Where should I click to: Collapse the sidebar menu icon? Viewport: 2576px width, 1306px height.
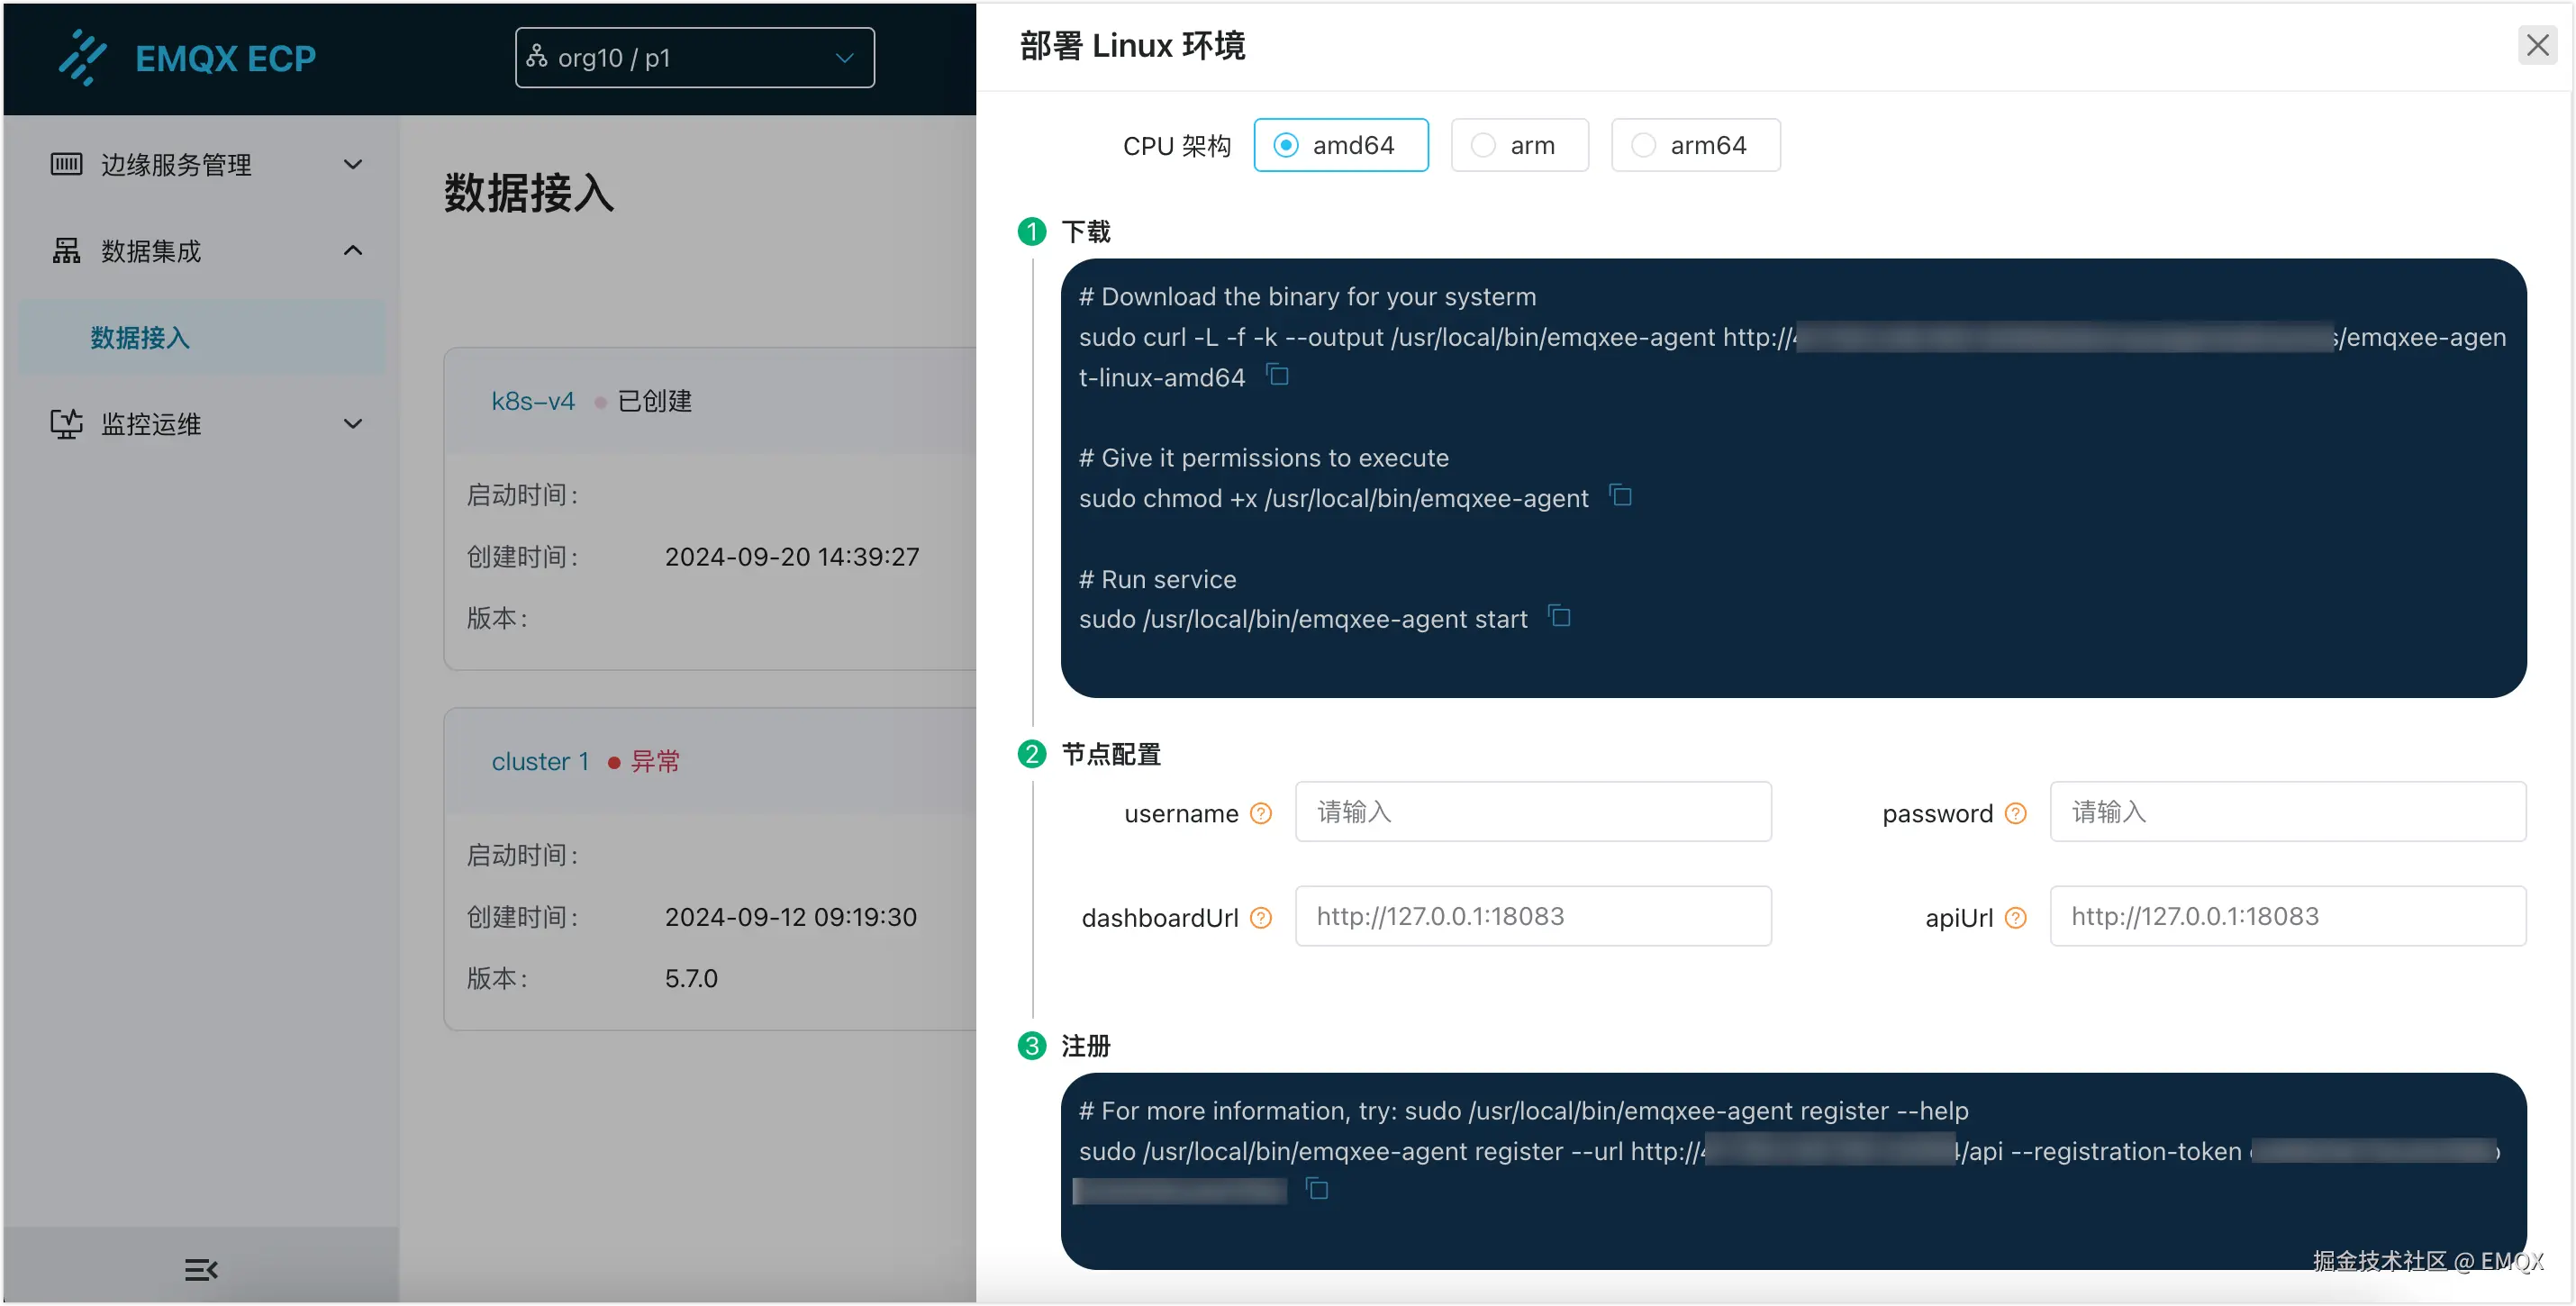[201, 1270]
